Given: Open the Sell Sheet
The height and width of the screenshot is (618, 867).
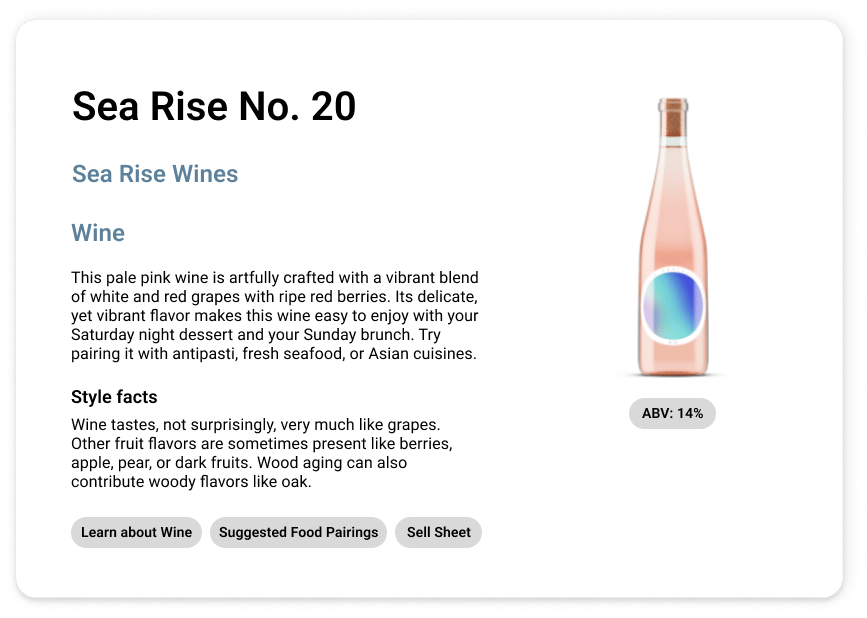Looking at the screenshot, I should tap(438, 532).
